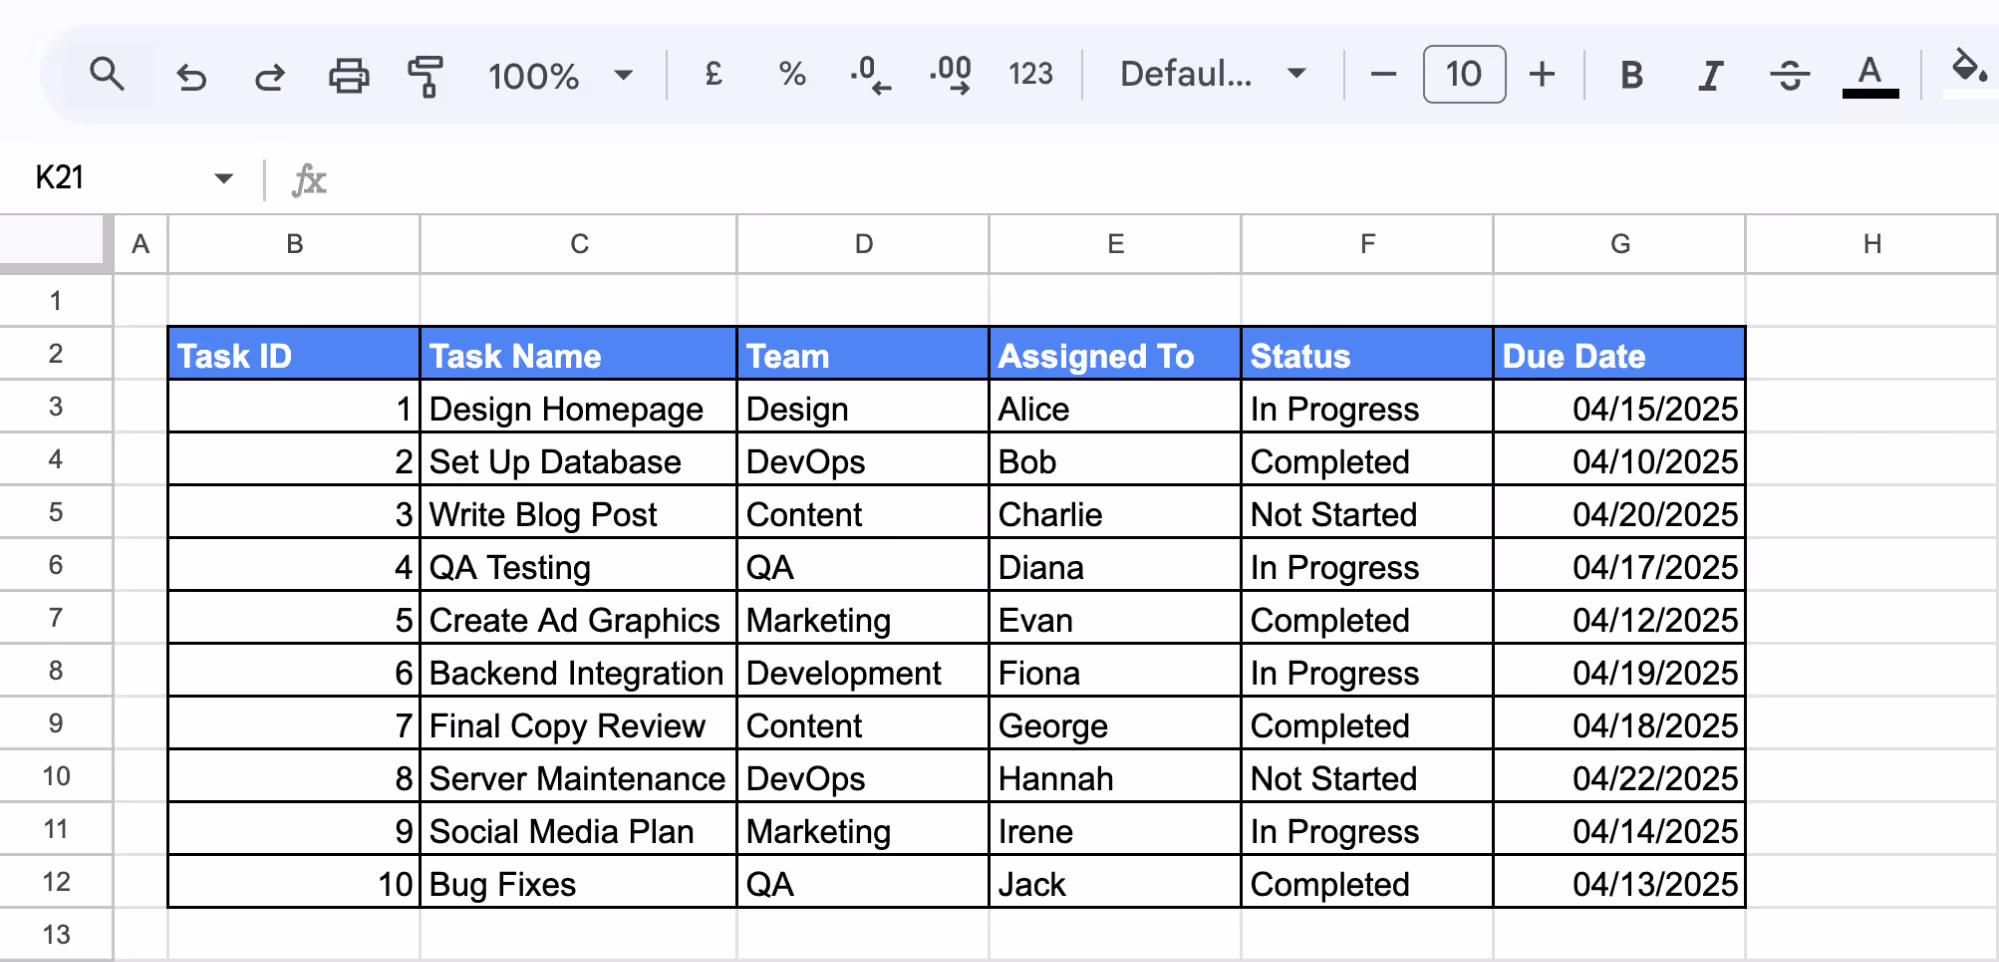Screen dimensions: 1999x962
Task: Decrease font size with minus button
Action: click(1382, 74)
